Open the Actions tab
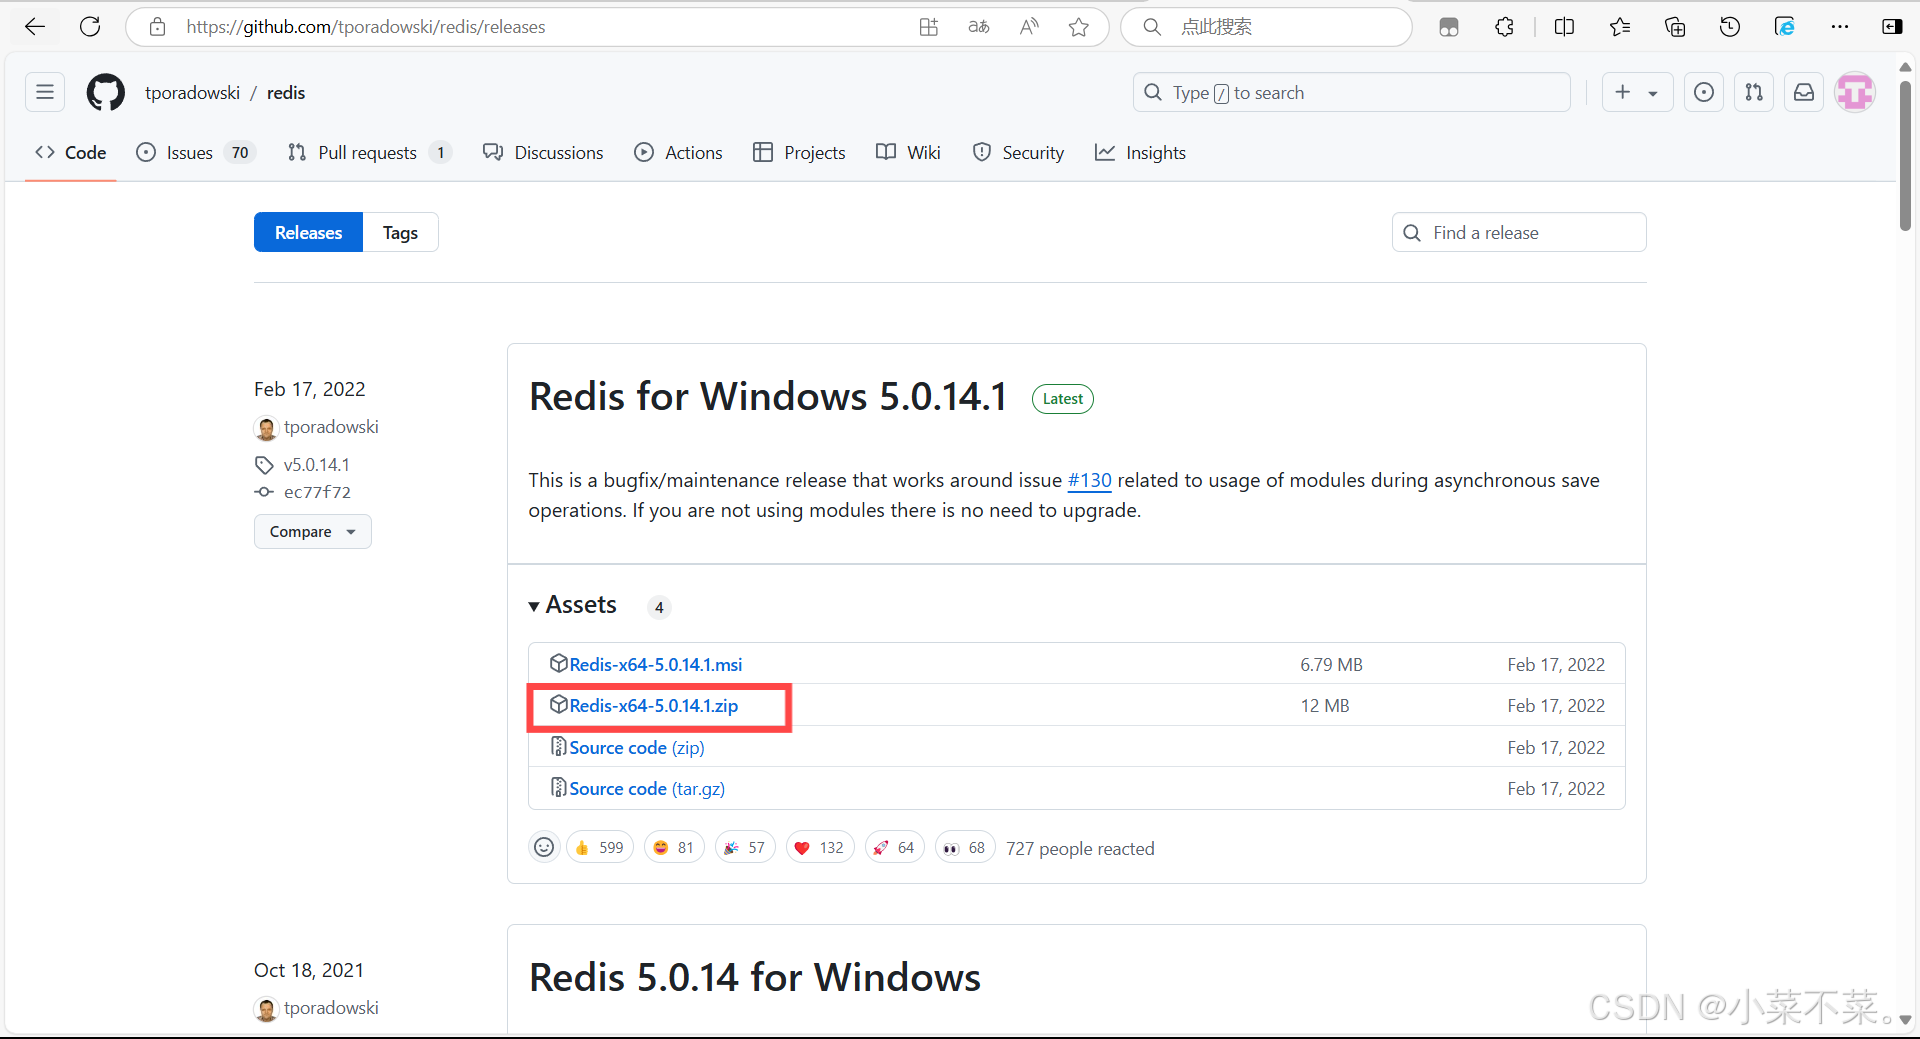Screen dimensions: 1920x1039 click(678, 152)
